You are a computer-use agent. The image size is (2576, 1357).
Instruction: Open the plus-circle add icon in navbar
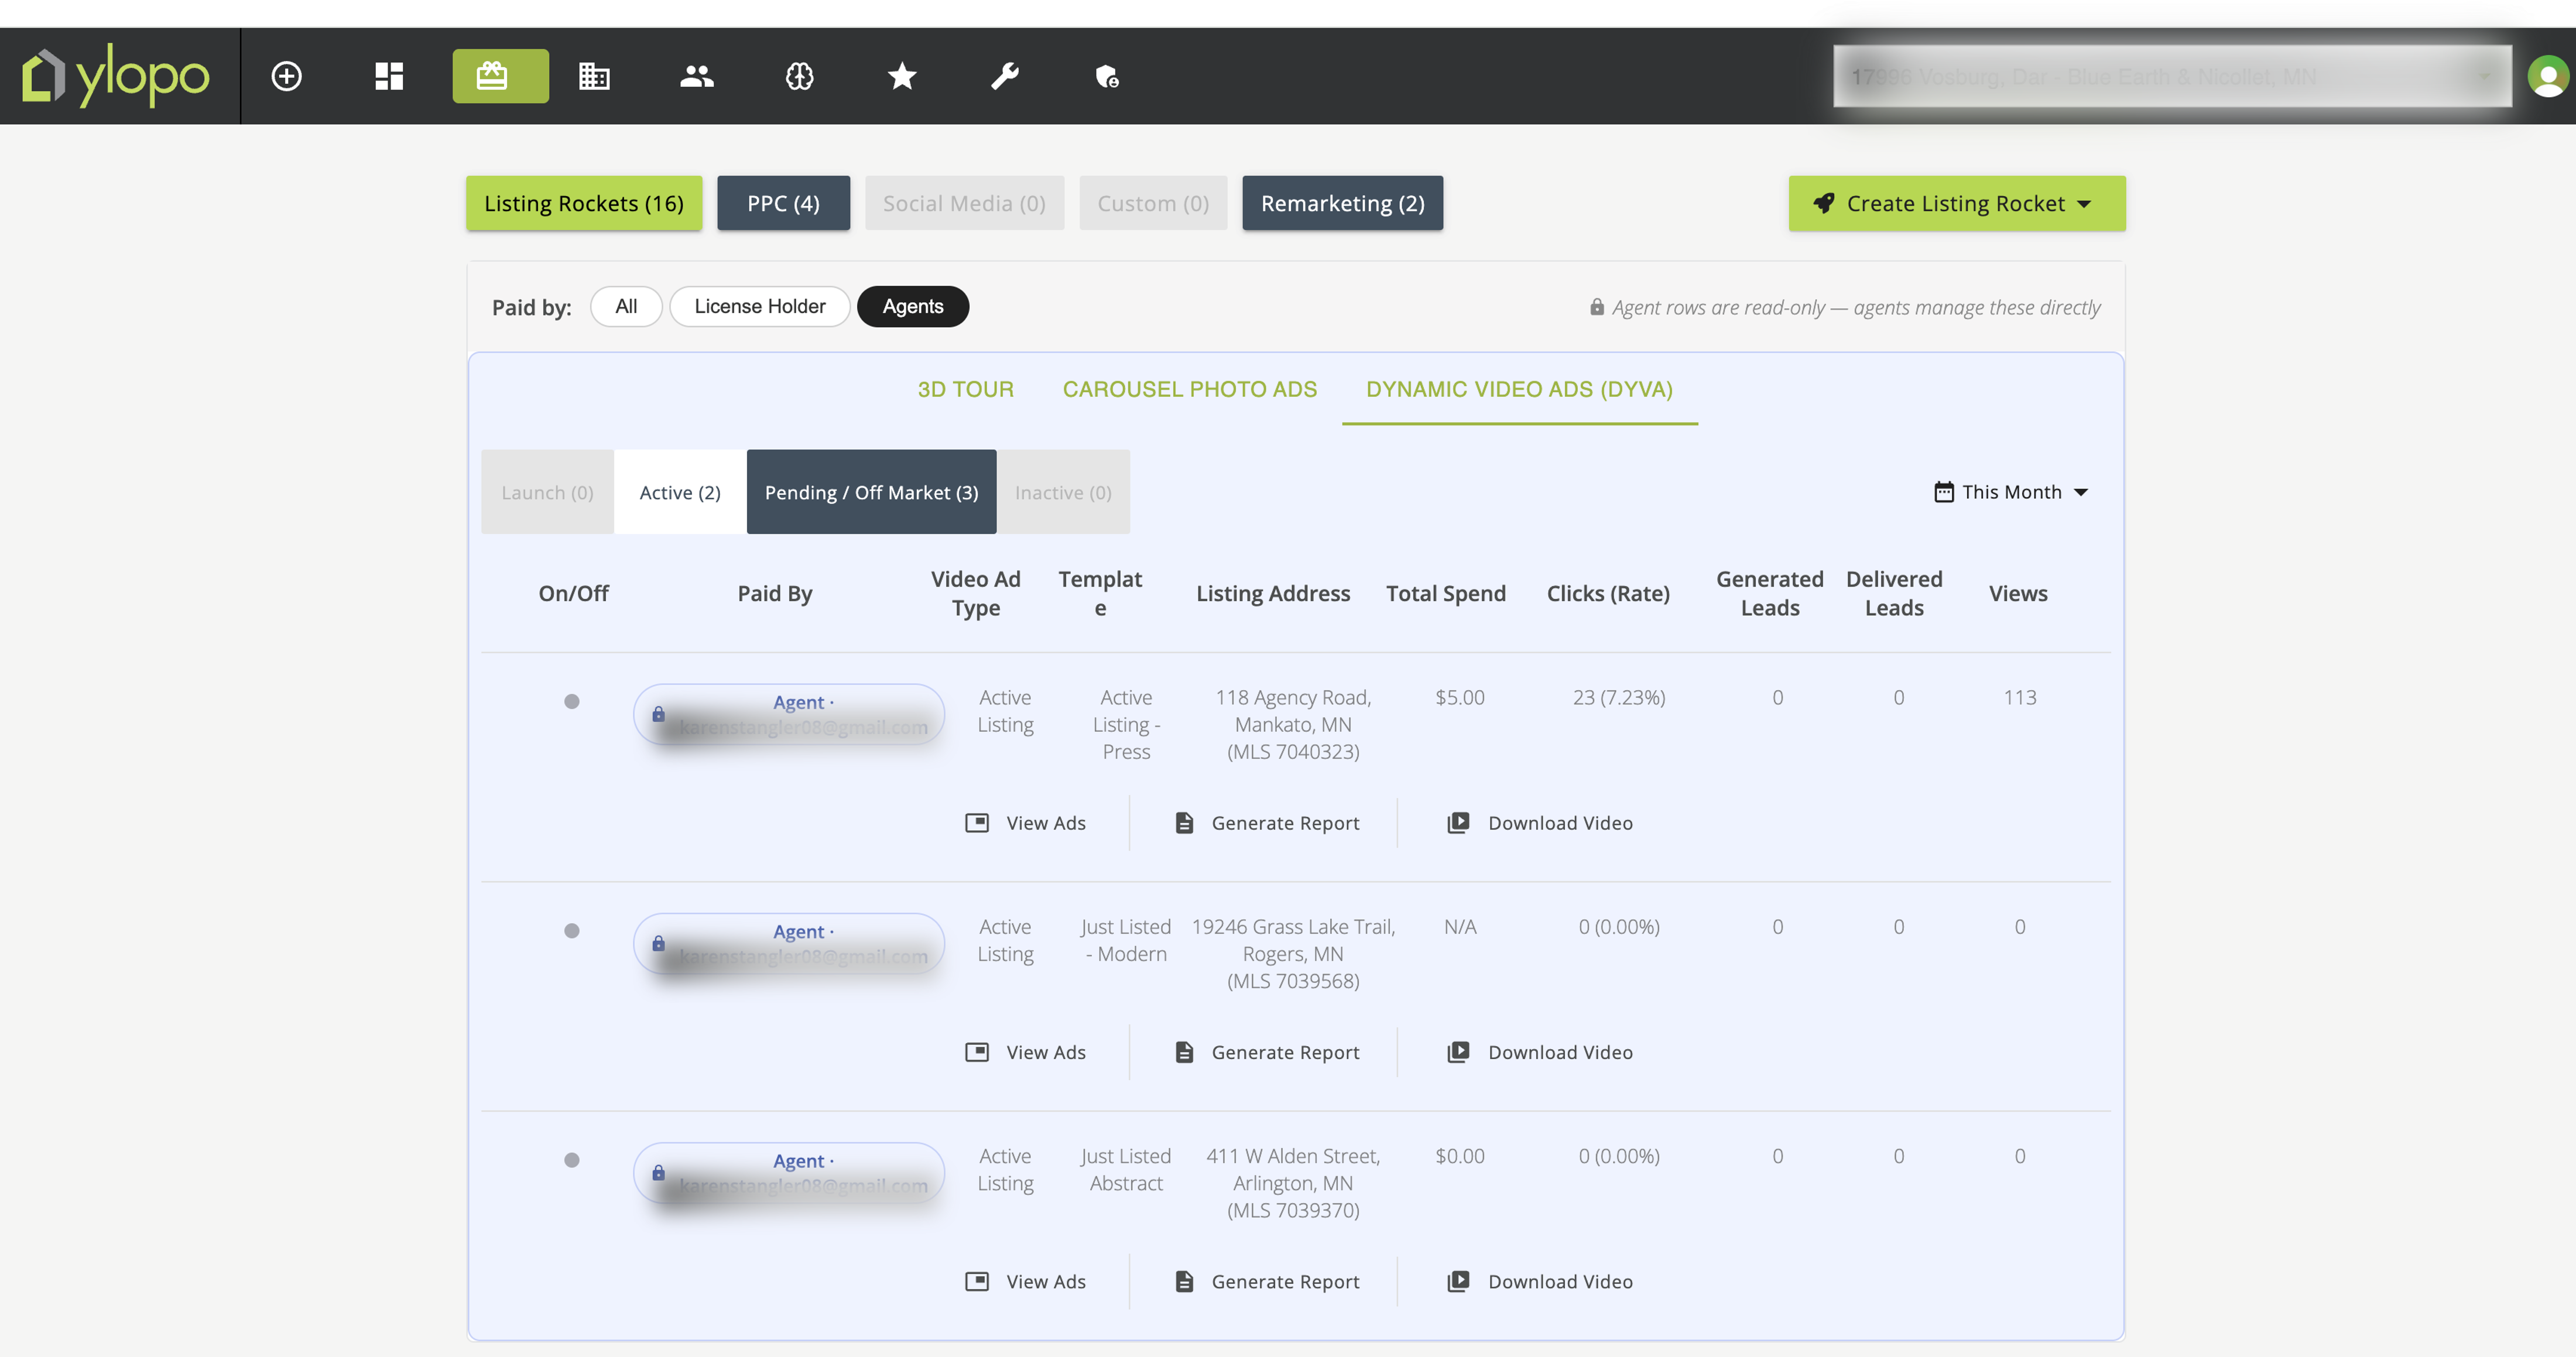pos(286,76)
